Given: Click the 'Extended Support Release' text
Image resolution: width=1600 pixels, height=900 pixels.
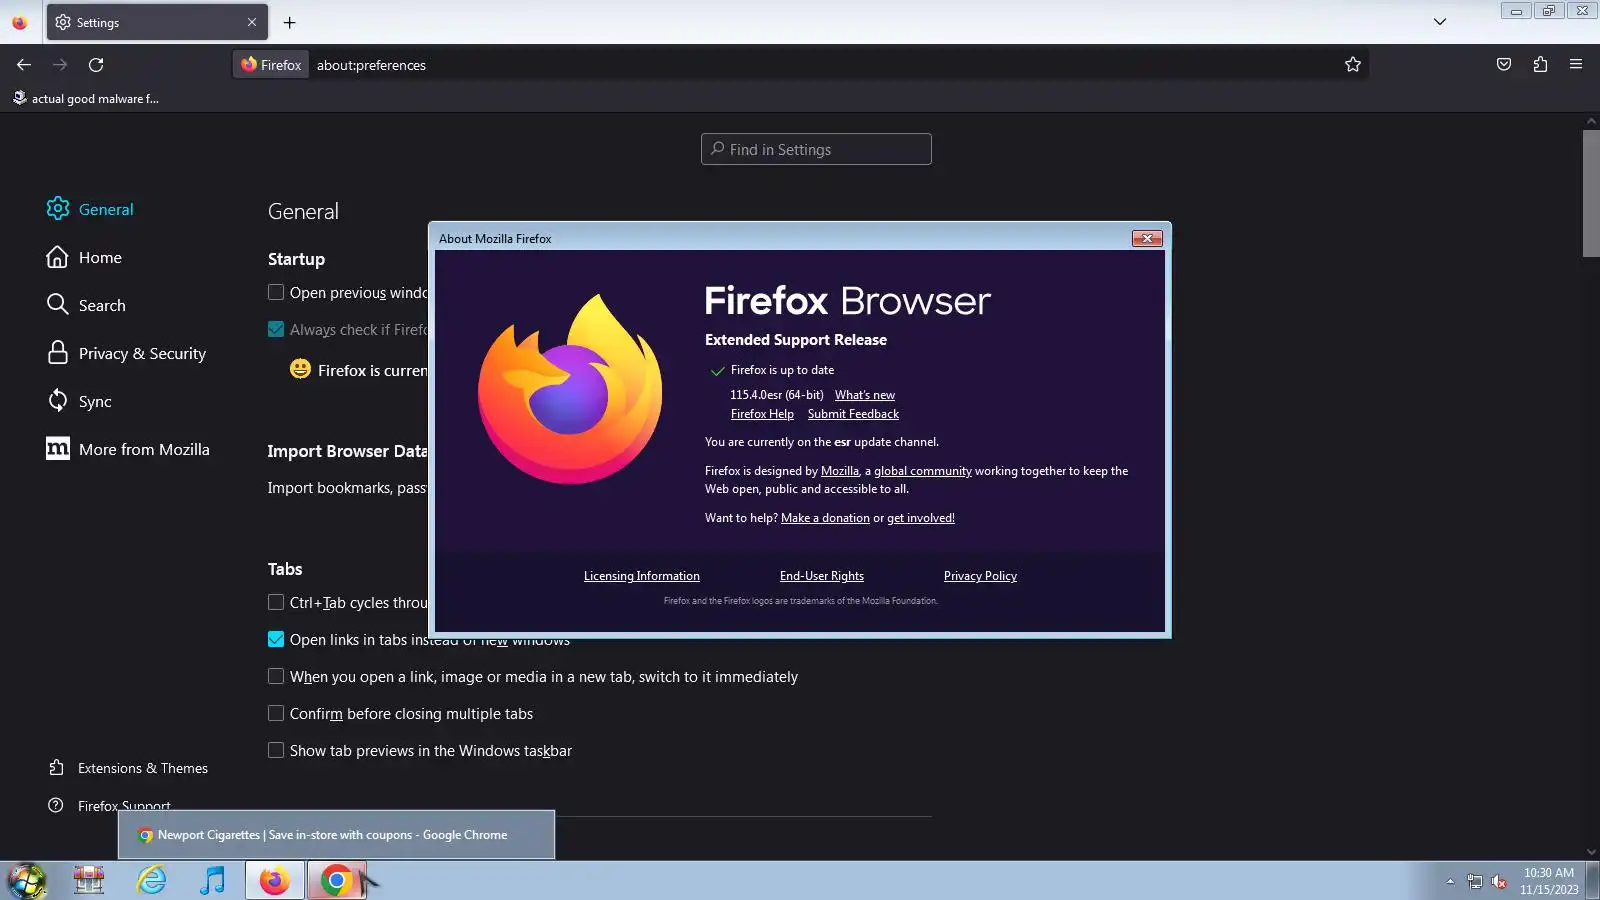Looking at the screenshot, I should coord(796,340).
